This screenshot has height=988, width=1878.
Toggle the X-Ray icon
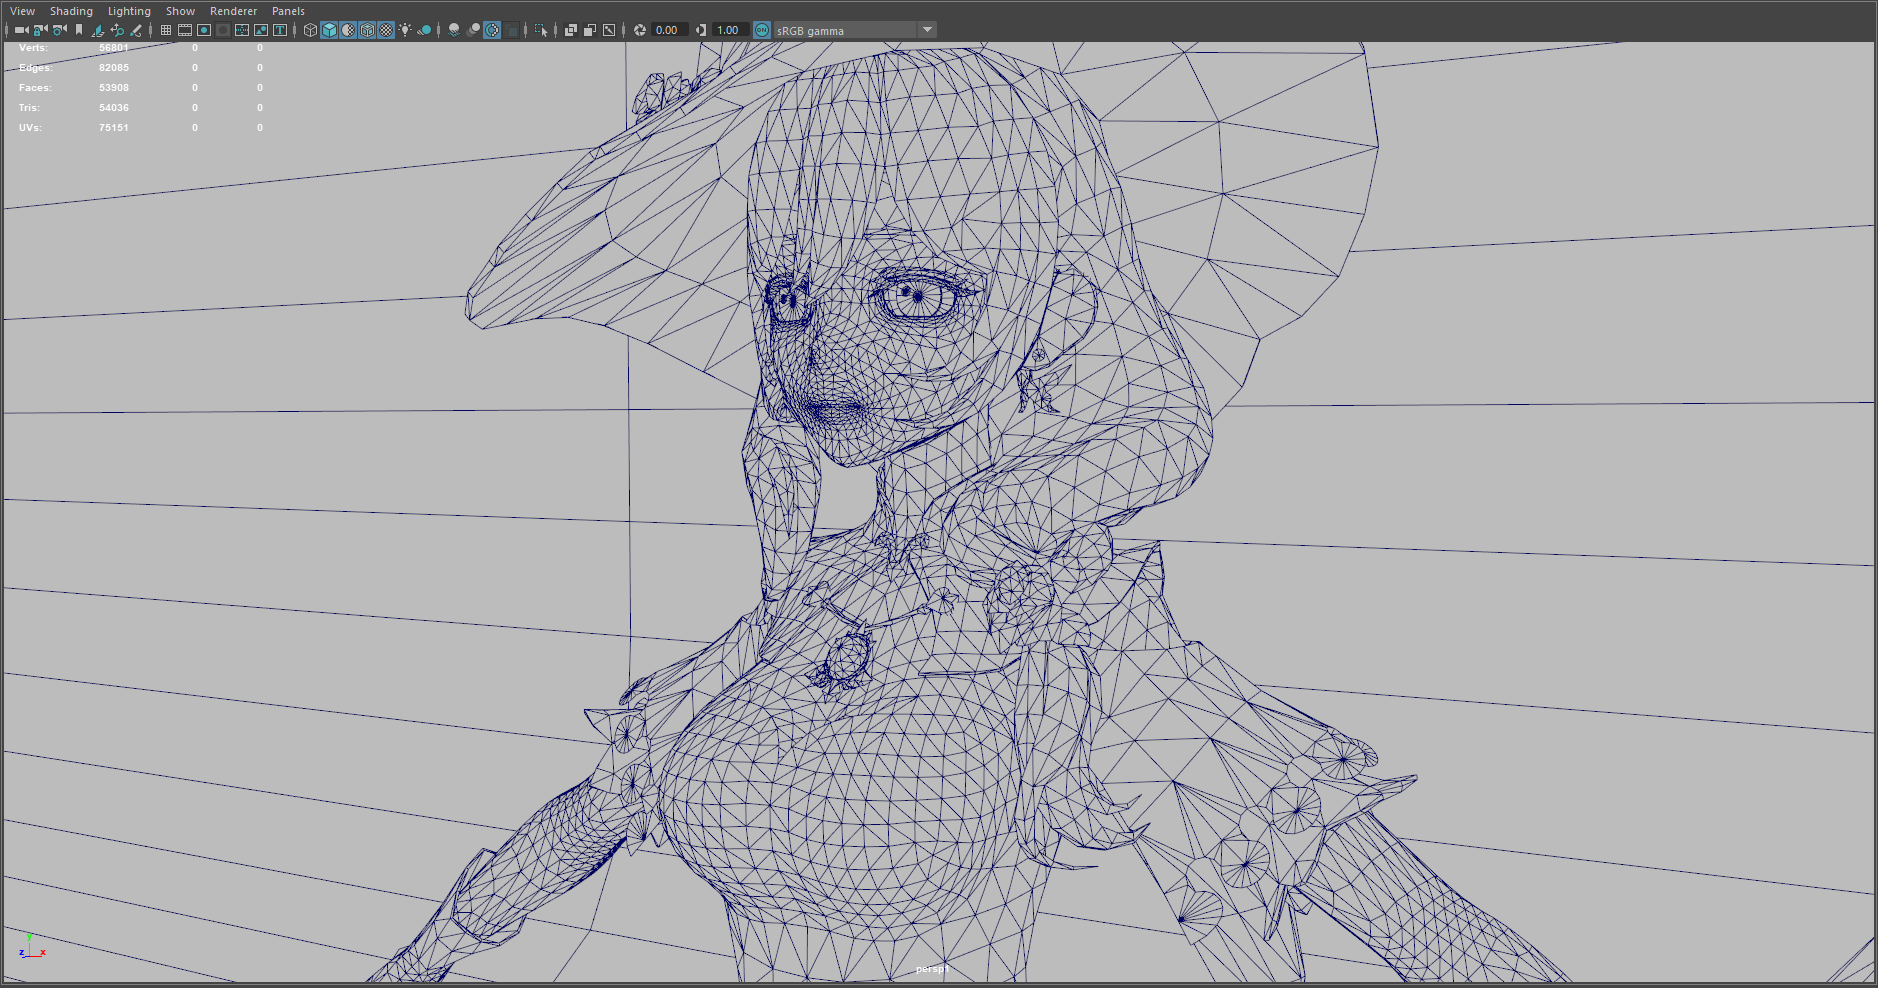tap(571, 30)
